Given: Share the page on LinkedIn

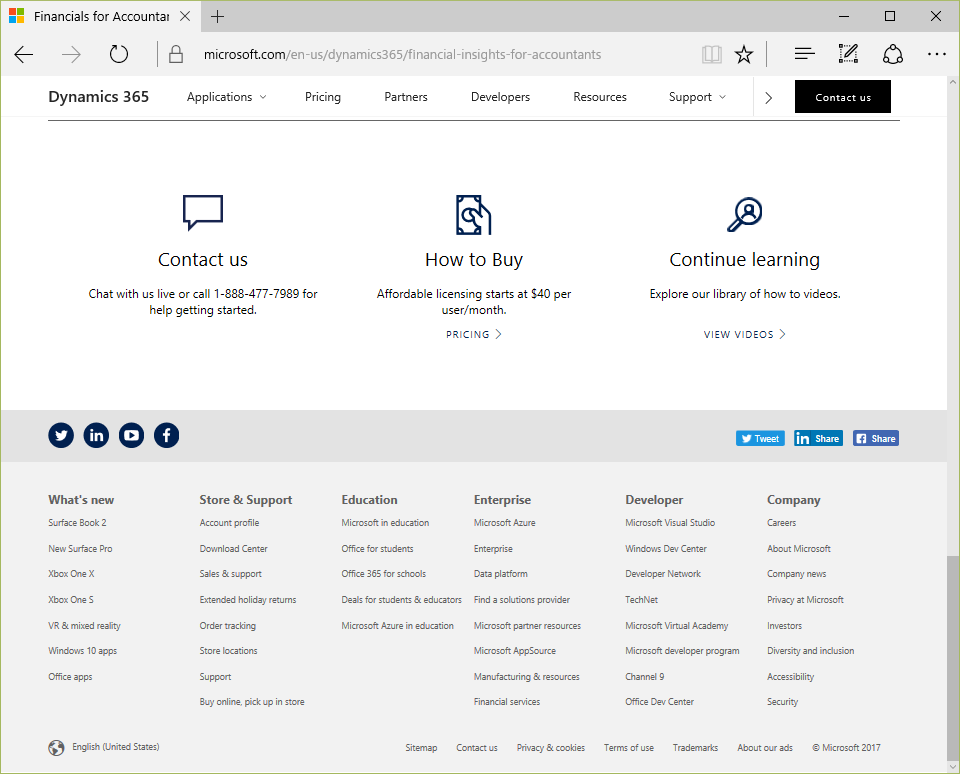Looking at the screenshot, I should [819, 438].
